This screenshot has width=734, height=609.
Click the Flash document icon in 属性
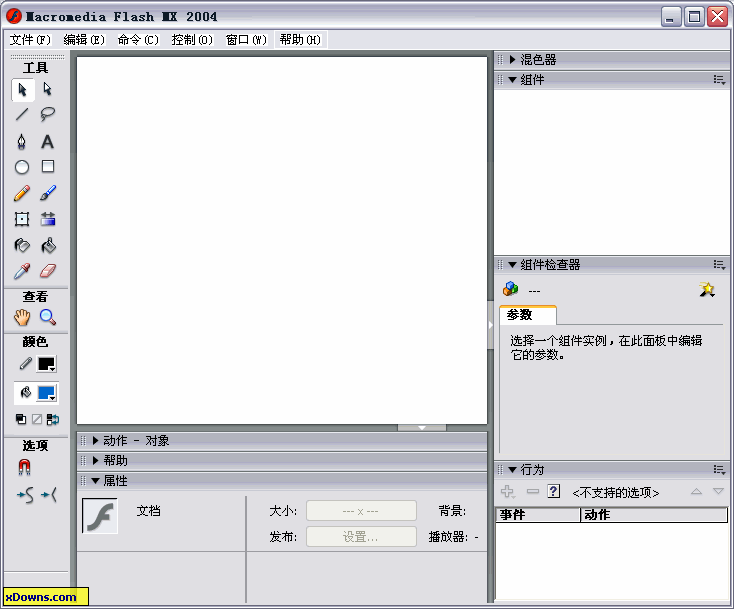(100, 515)
